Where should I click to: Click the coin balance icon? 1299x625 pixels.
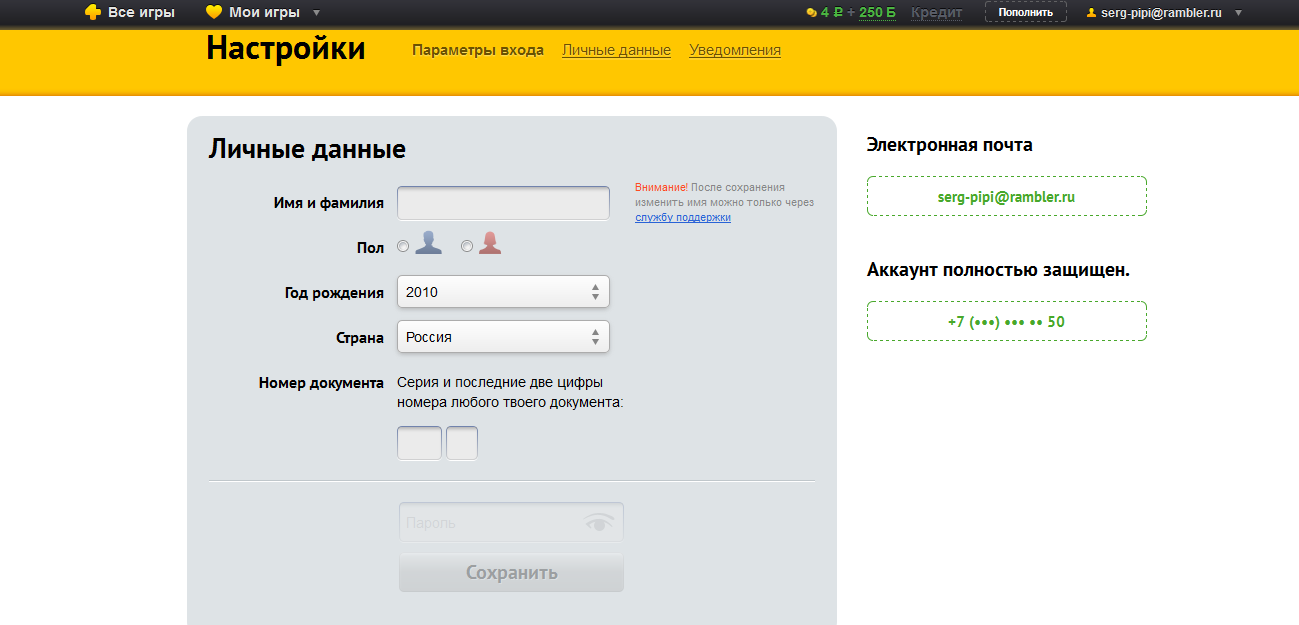coord(812,13)
